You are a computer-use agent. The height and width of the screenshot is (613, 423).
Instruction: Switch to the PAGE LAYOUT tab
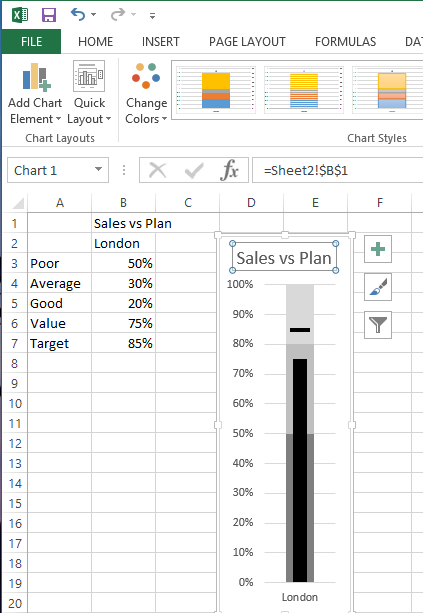247,41
